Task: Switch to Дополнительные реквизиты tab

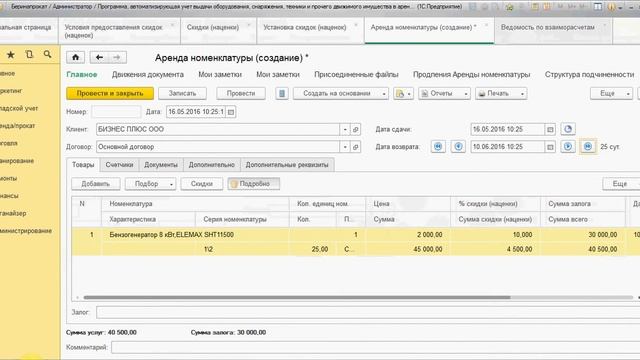Action: tap(287, 165)
